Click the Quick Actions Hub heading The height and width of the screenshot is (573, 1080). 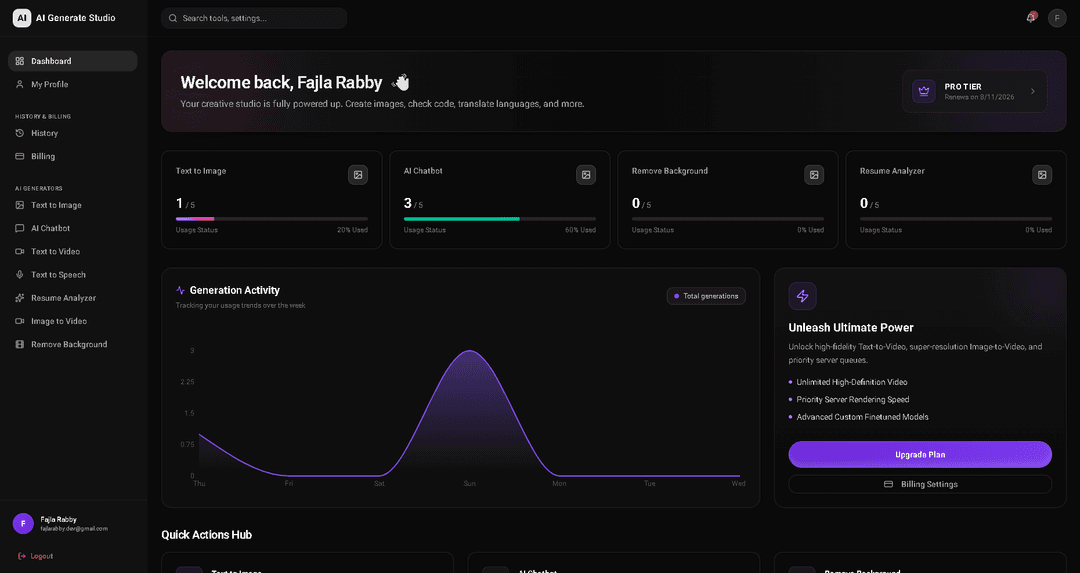[207, 535]
